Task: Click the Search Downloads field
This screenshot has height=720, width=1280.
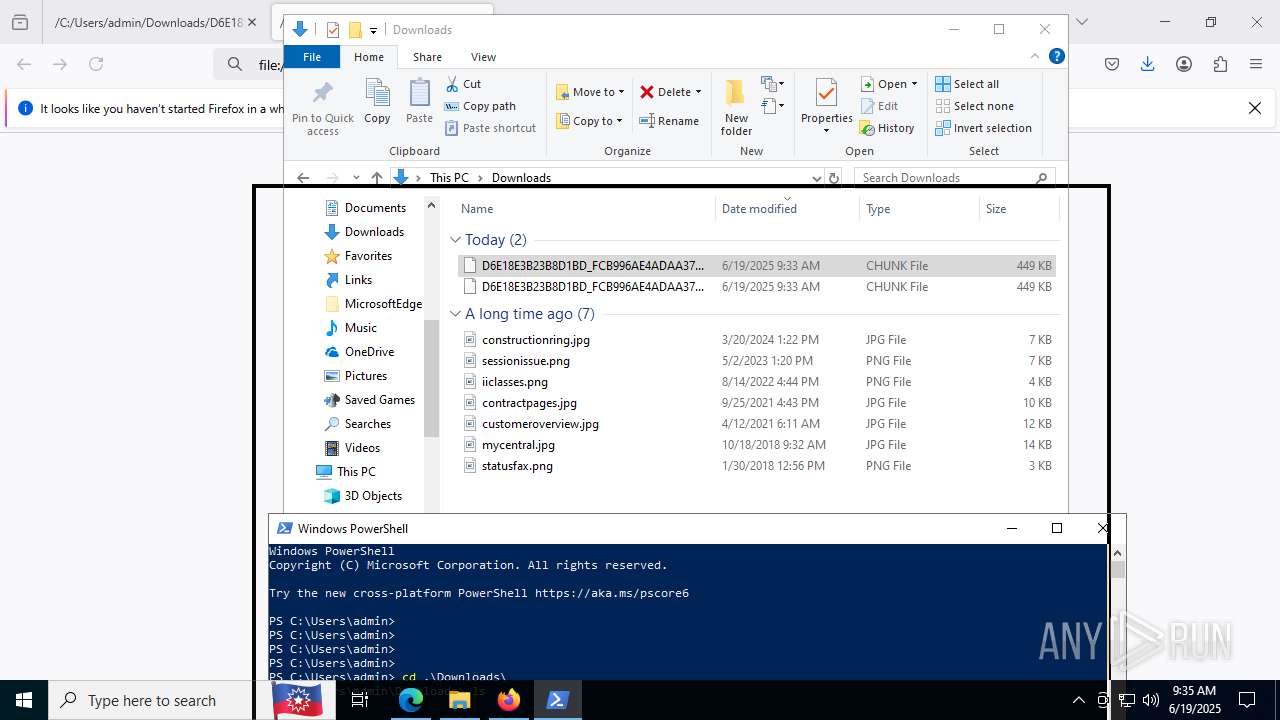Action: (954, 177)
